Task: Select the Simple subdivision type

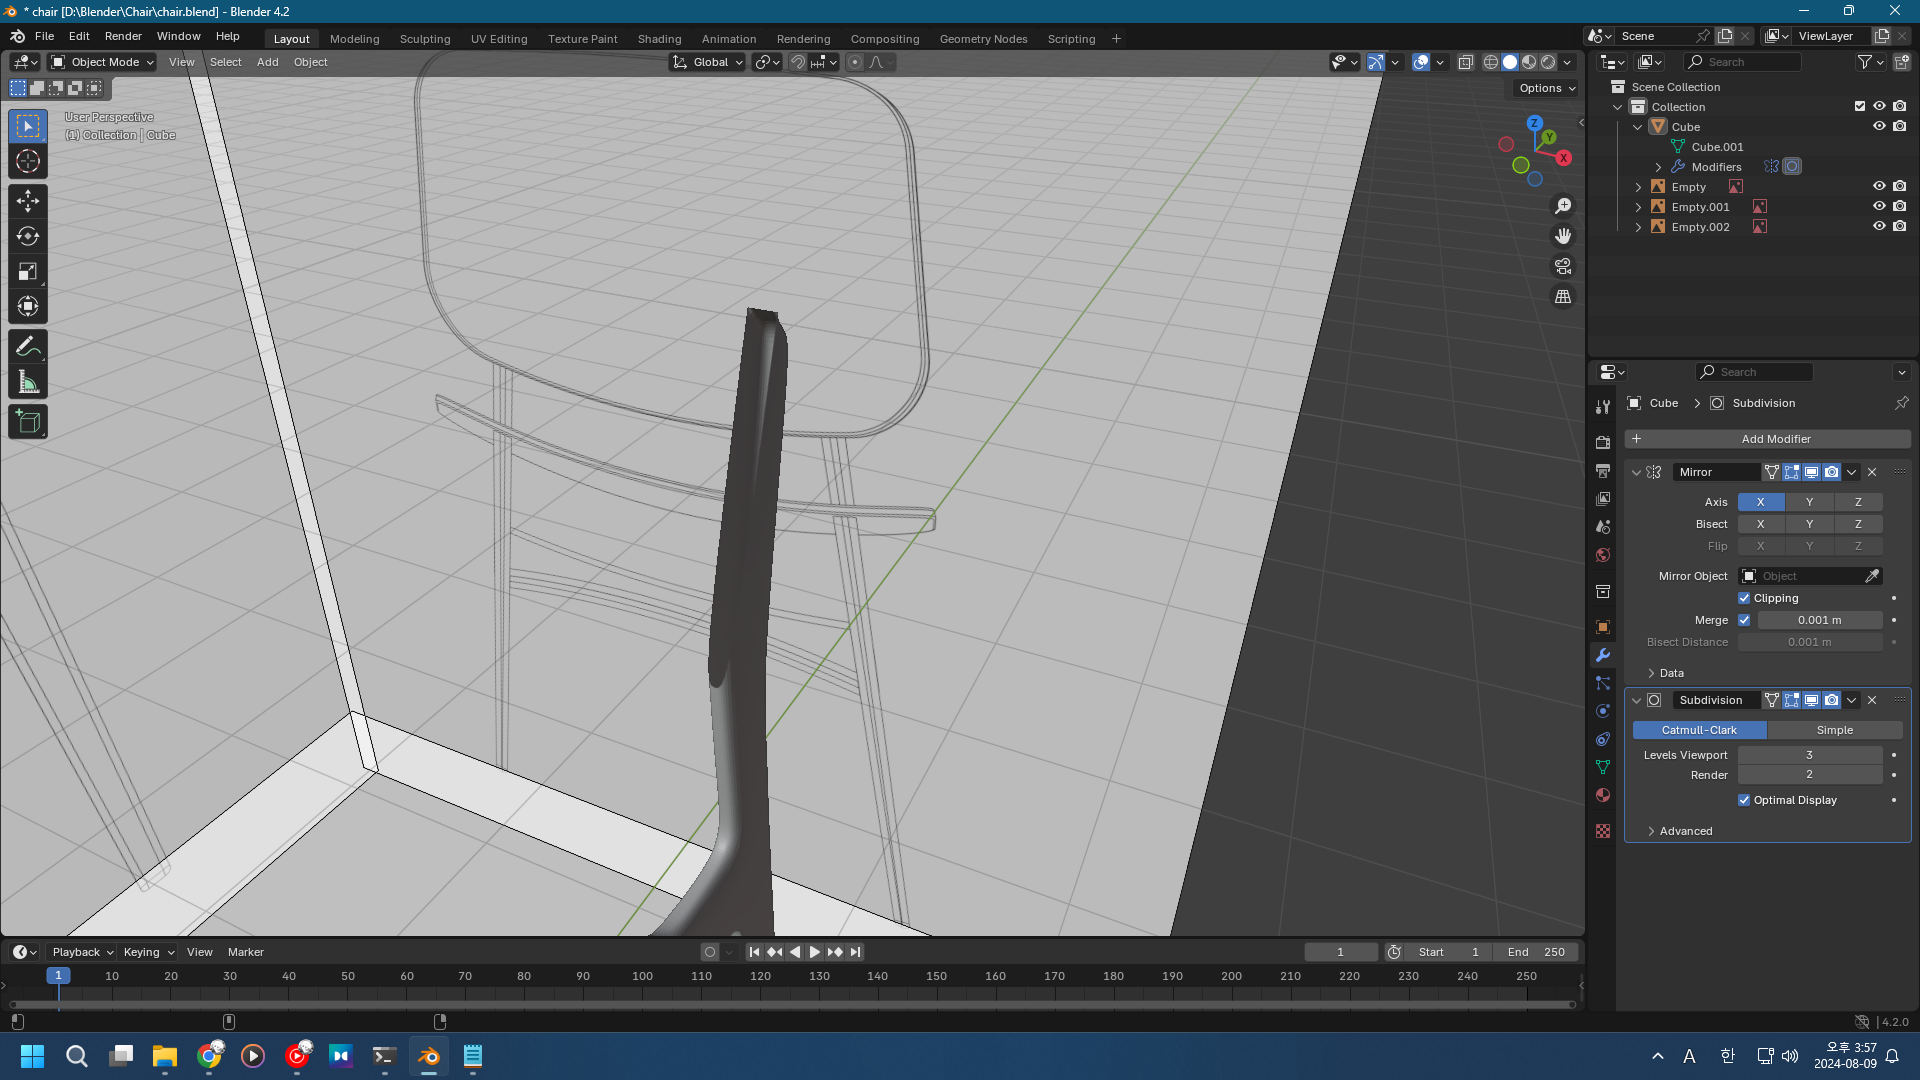Action: coord(1835,730)
